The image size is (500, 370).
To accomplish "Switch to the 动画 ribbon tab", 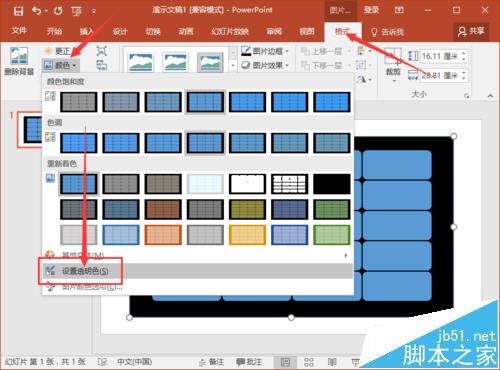I will 186,31.
